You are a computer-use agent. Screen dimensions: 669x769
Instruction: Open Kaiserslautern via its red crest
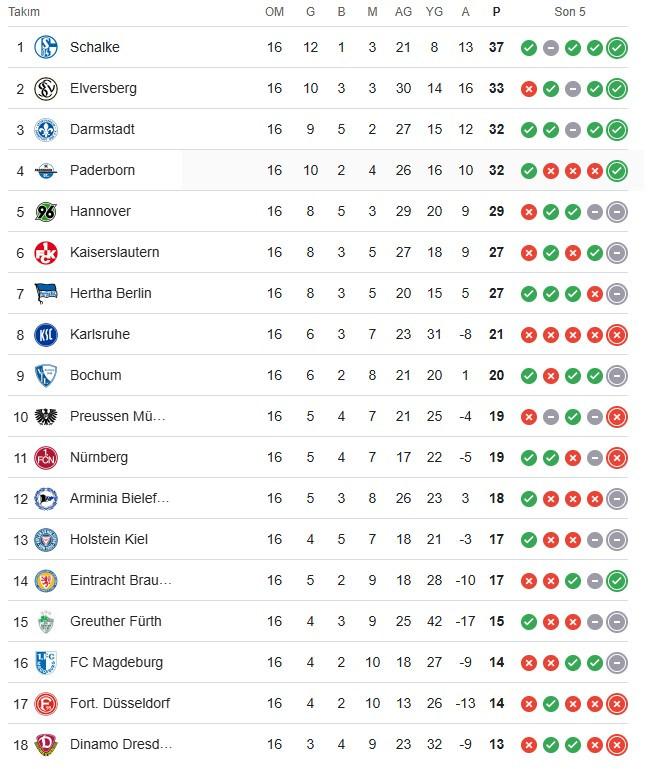pos(46,252)
